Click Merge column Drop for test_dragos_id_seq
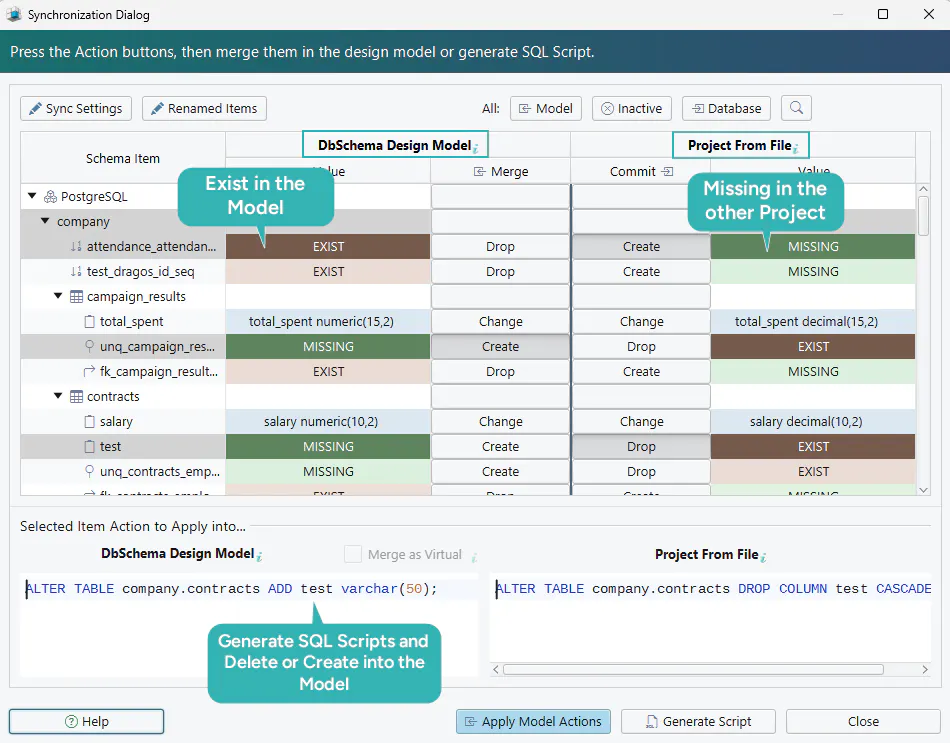The width and height of the screenshot is (950, 743). [x=500, y=272]
